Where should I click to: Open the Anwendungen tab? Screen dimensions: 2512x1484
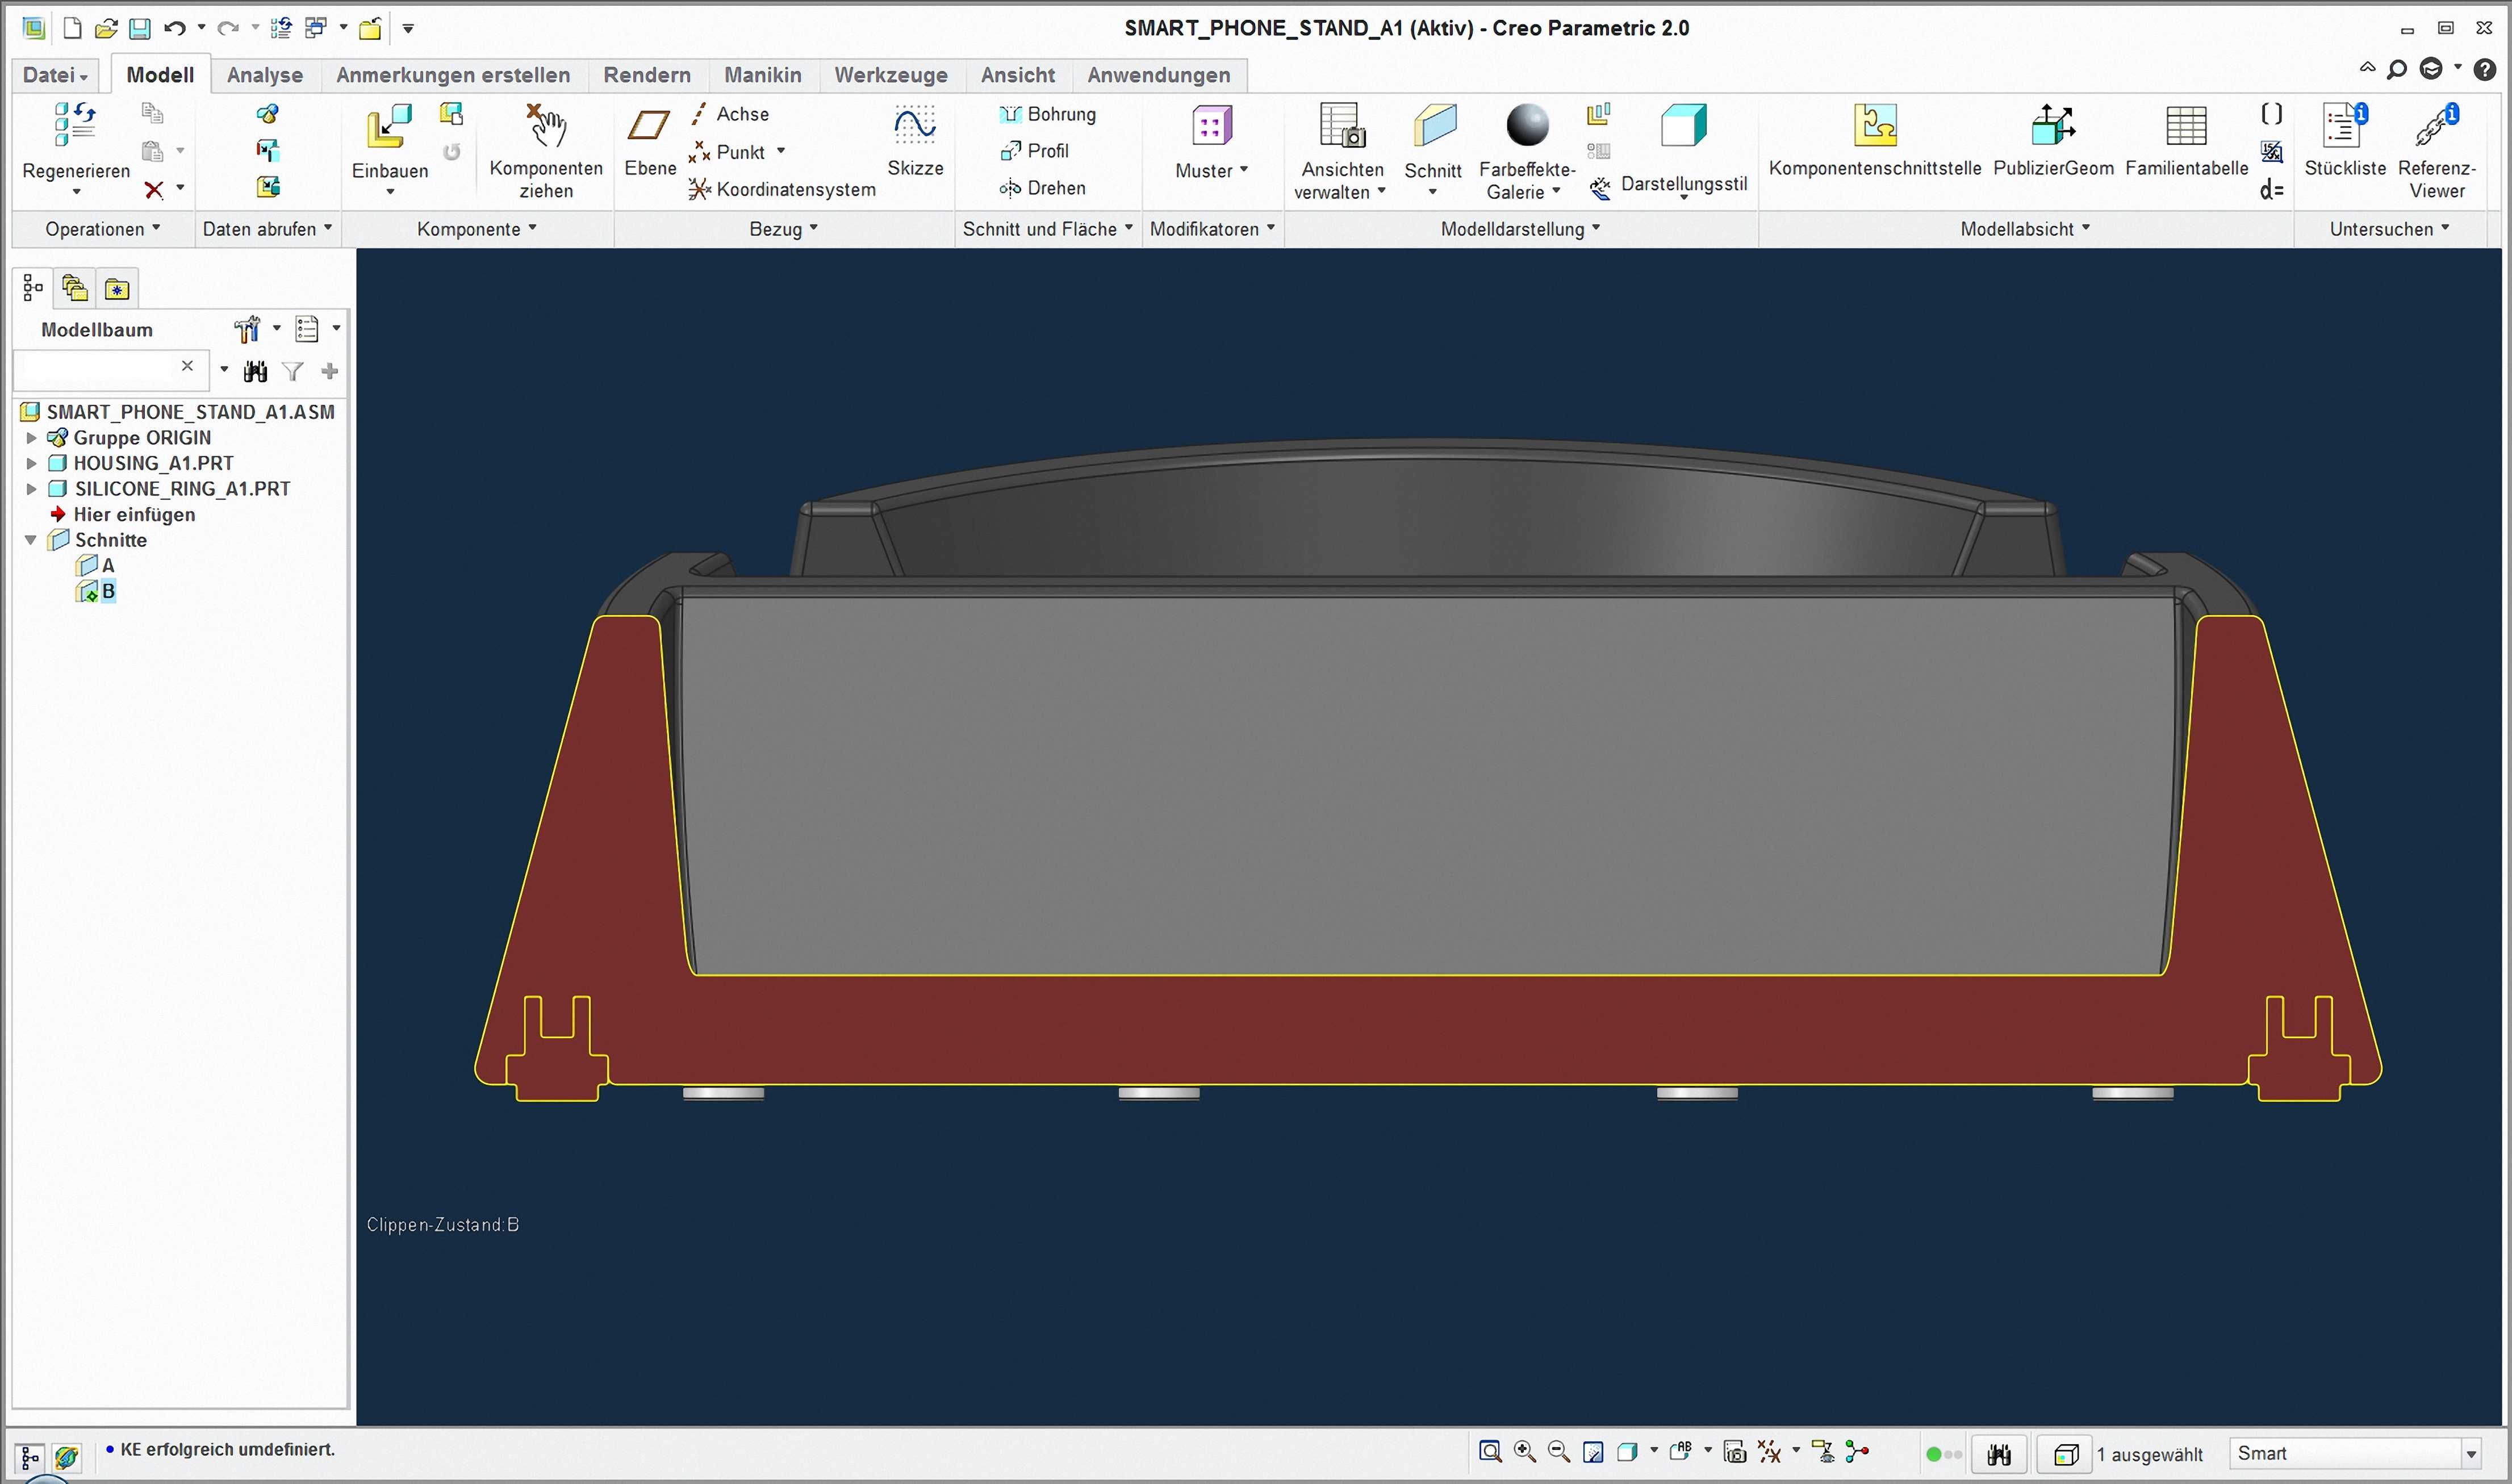pos(1159,75)
